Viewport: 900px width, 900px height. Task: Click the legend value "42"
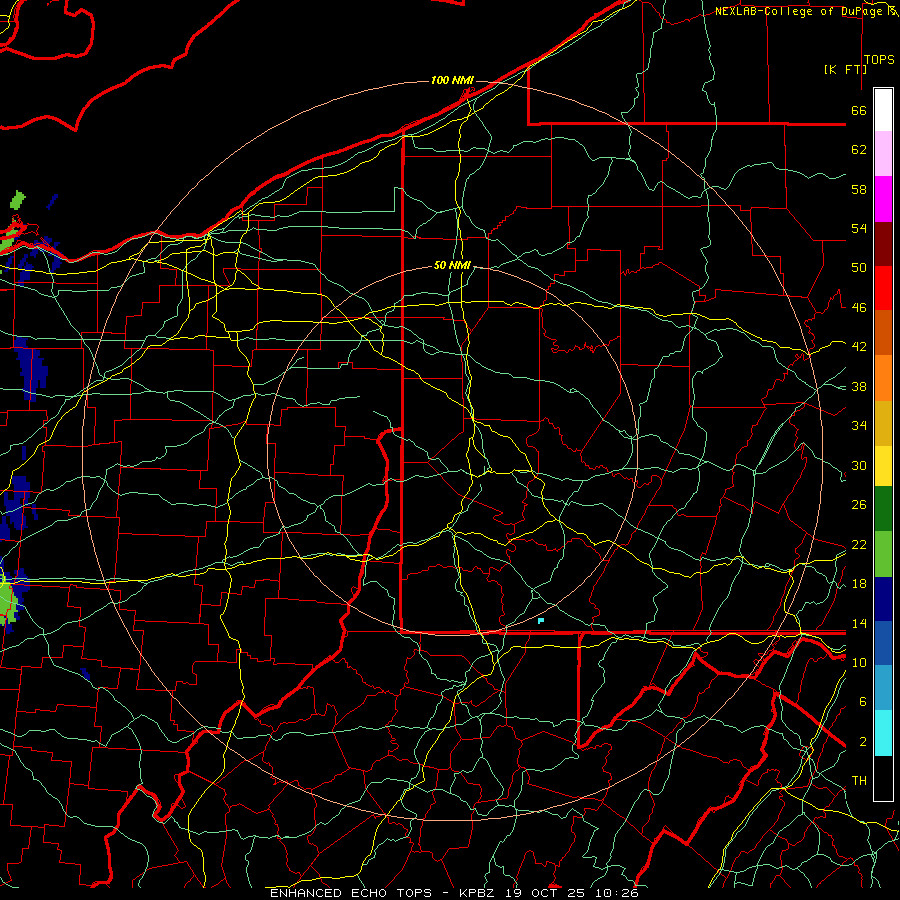tap(859, 347)
